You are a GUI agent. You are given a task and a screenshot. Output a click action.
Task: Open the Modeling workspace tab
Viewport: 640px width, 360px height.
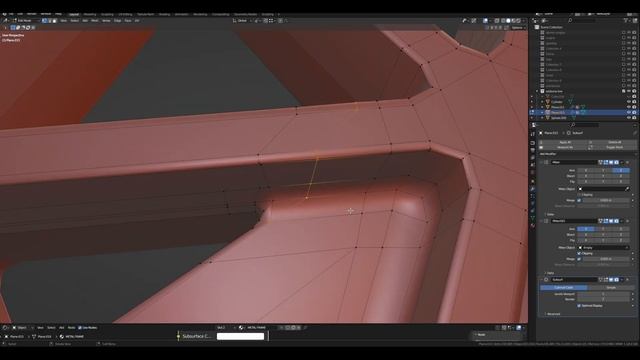(89, 14)
